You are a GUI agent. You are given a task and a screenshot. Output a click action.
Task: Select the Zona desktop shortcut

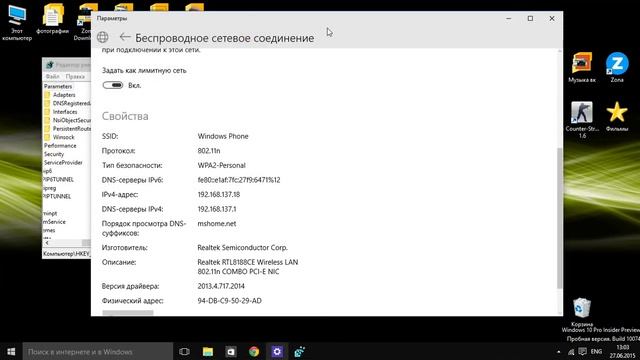617,68
